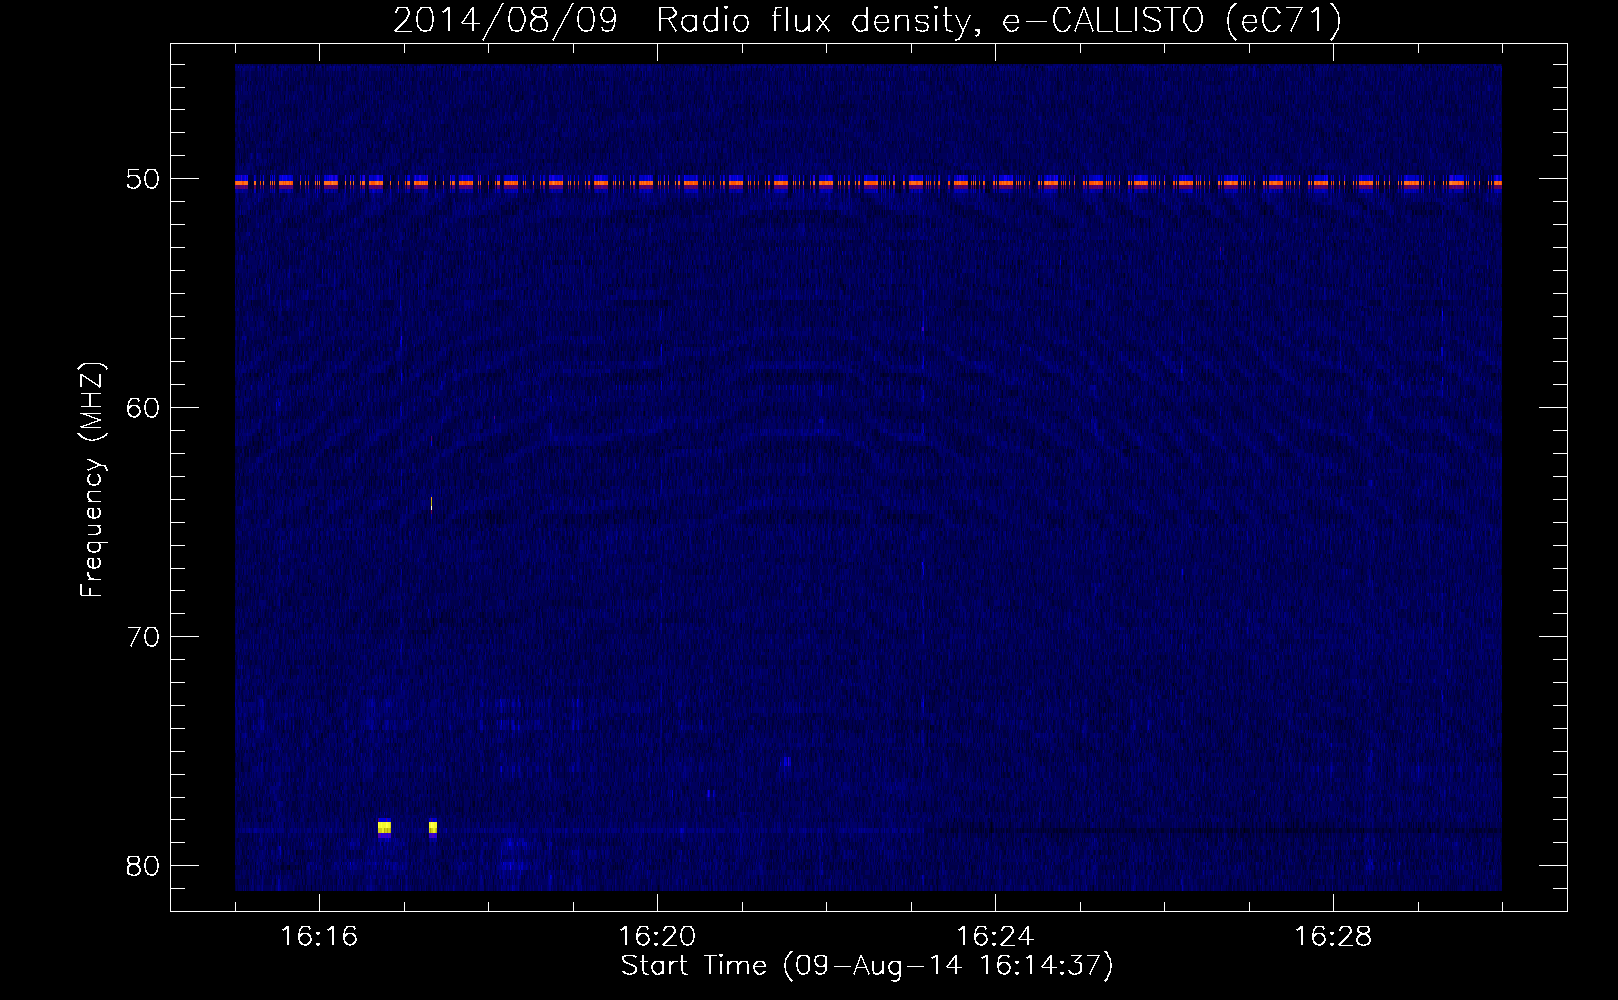Click the 80 frequency tick label

click(143, 866)
